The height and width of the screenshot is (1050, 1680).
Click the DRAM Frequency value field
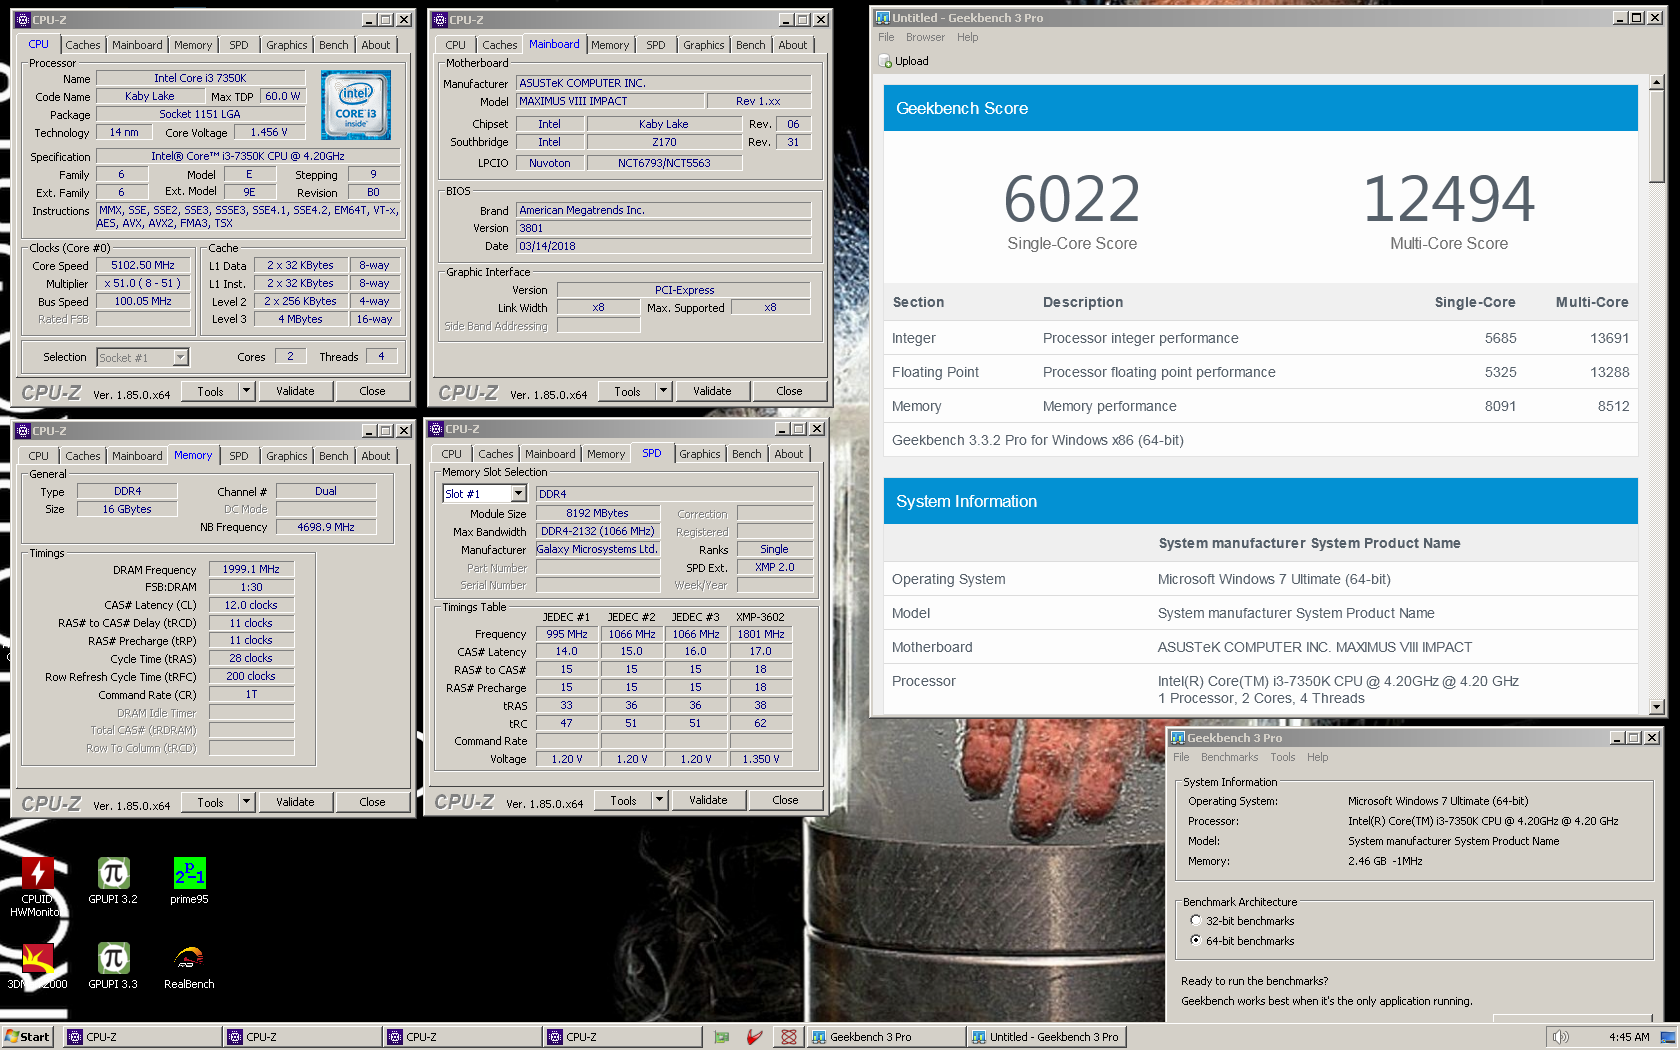pyautogui.click(x=251, y=569)
